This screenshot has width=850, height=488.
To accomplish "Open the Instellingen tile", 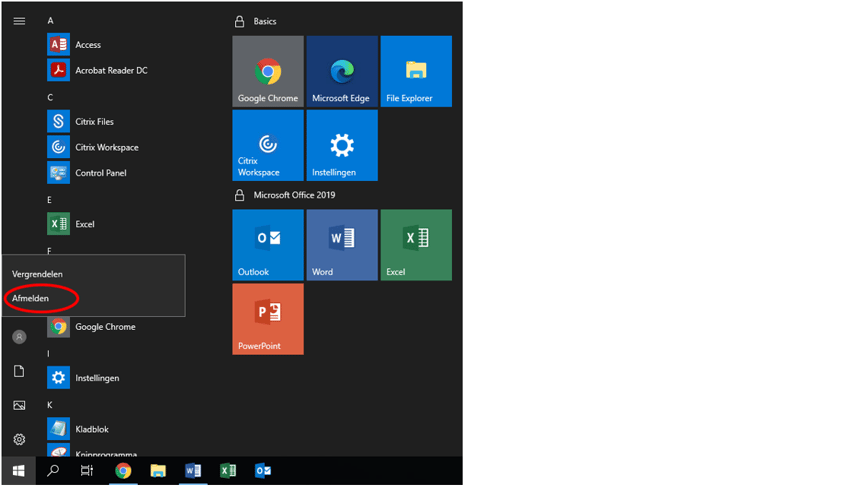I will pos(342,145).
